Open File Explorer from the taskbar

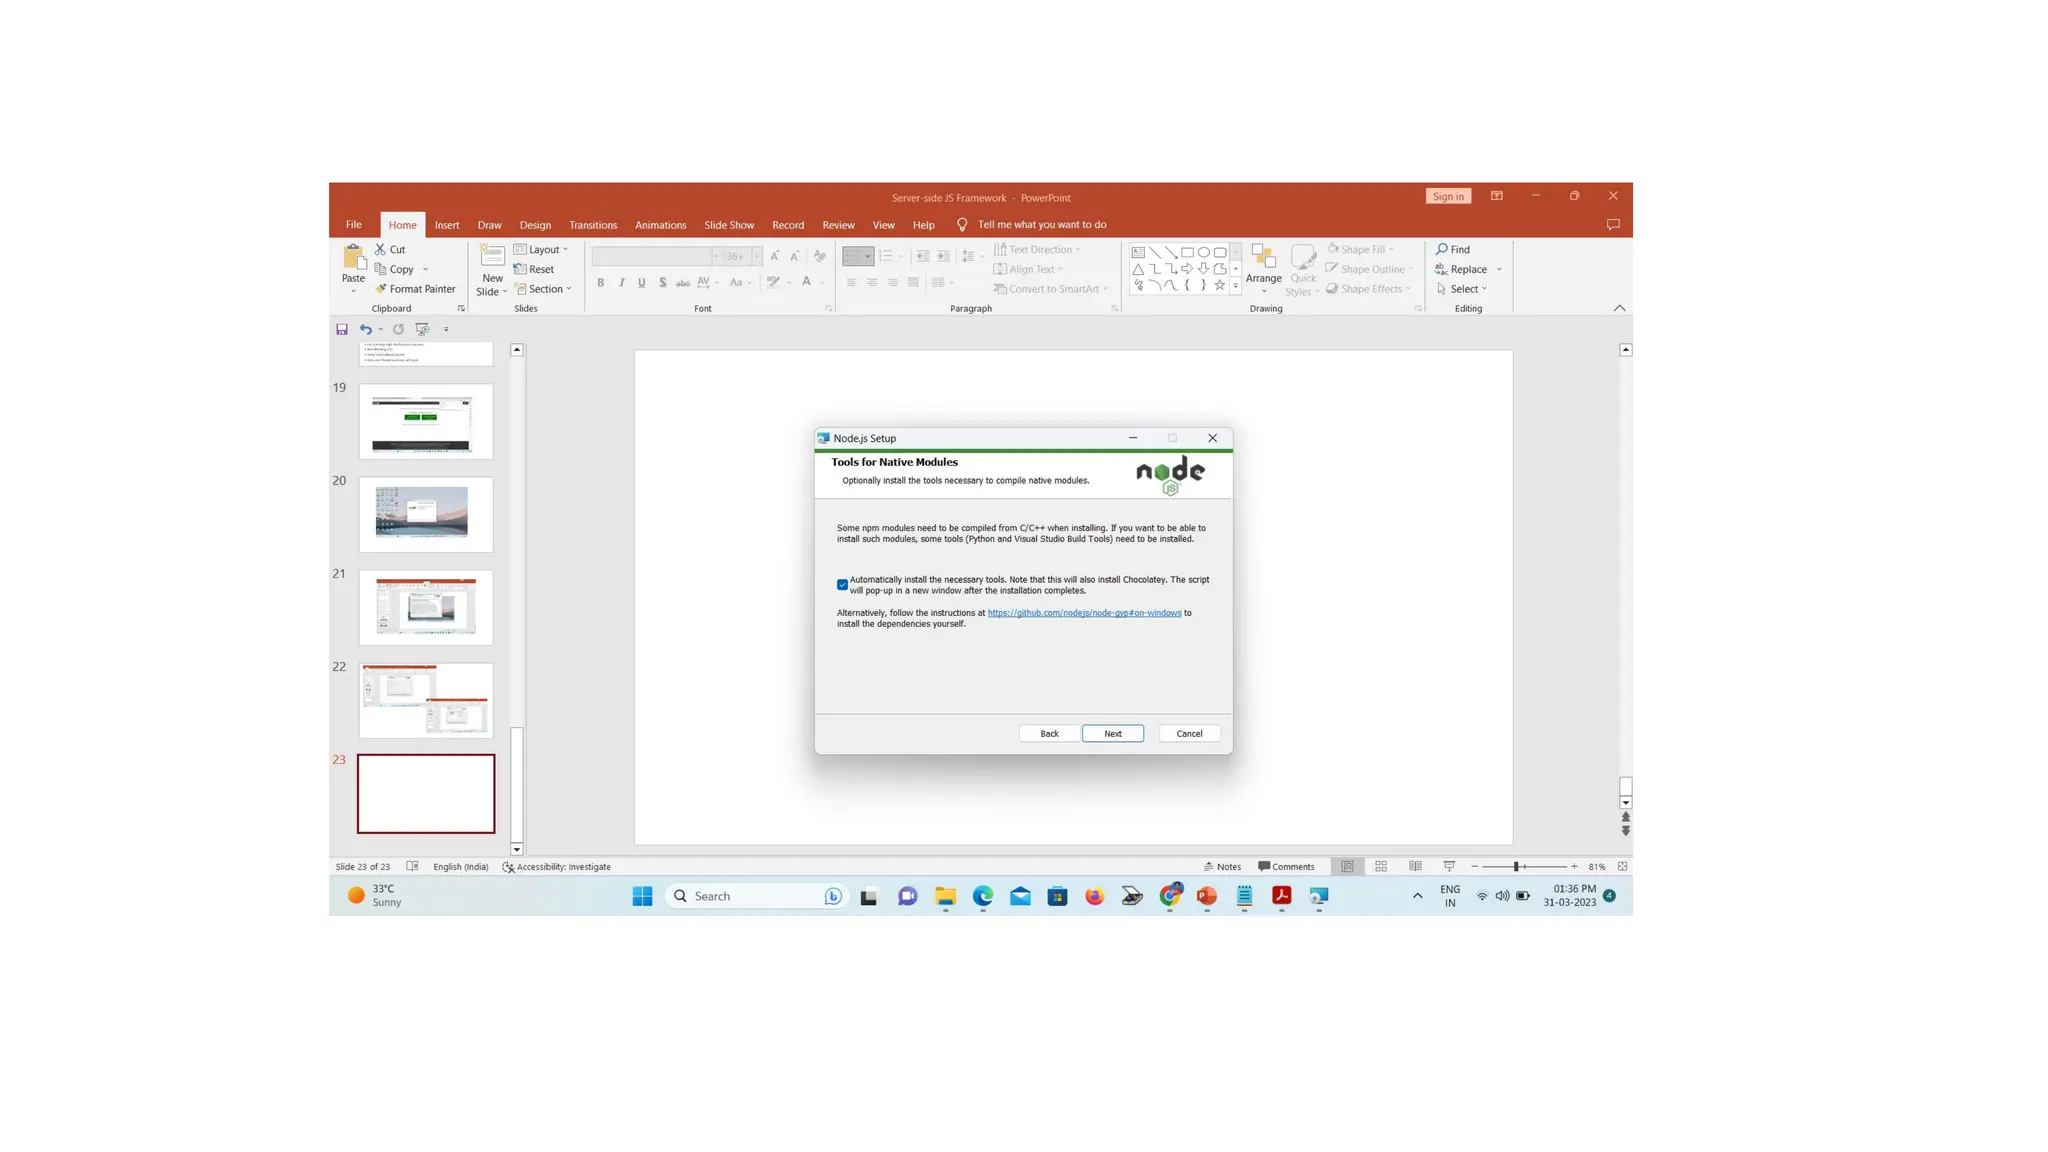[x=945, y=896]
